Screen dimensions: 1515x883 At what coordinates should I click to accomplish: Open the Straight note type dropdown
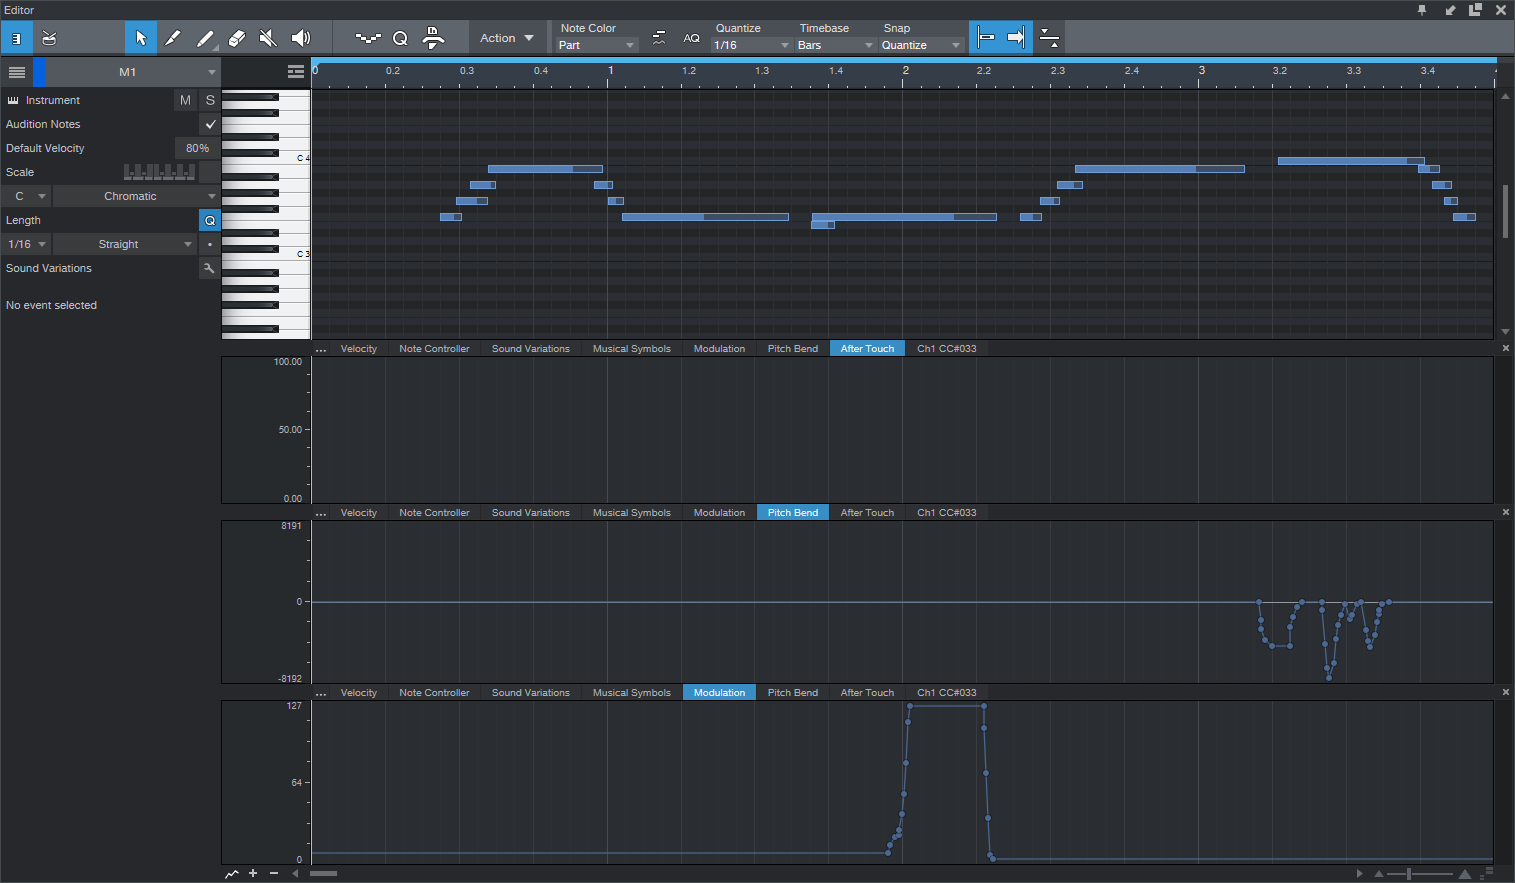click(125, 244)
